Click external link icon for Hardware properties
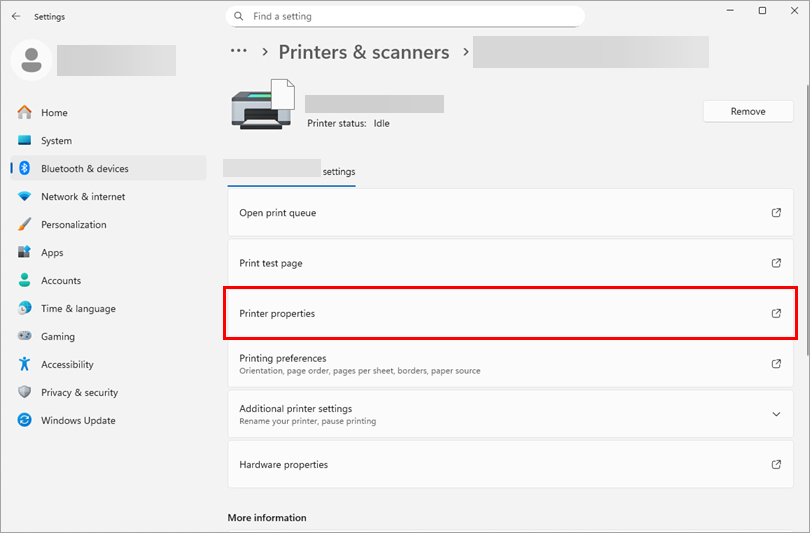 [776, 465]
